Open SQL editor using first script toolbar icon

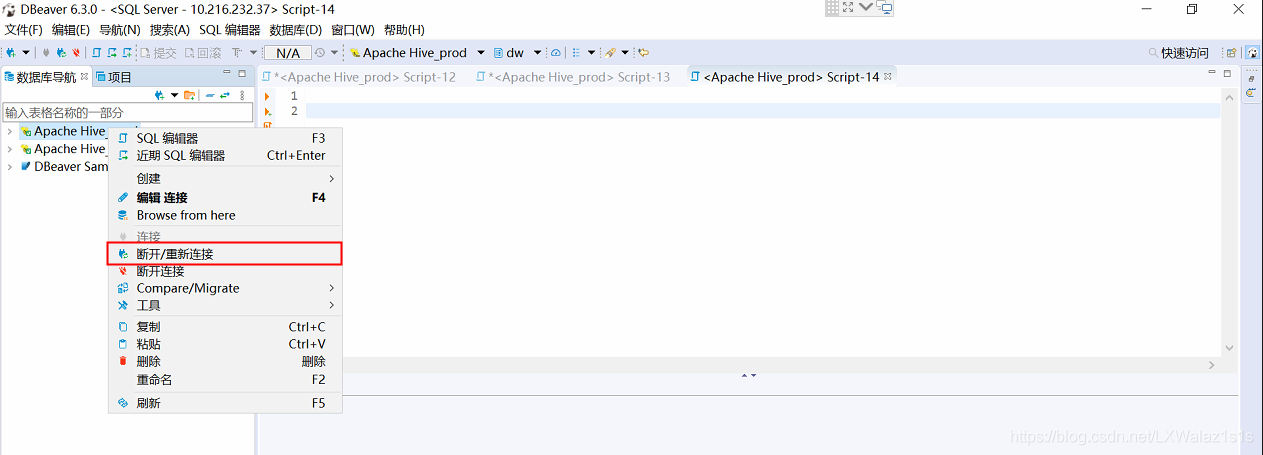click(x=97, y=52)
